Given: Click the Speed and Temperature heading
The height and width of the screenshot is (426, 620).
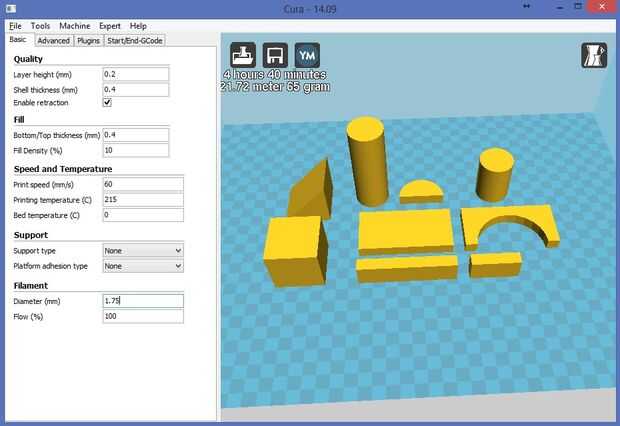Looking at the screenshot, I should click(63, 169).
